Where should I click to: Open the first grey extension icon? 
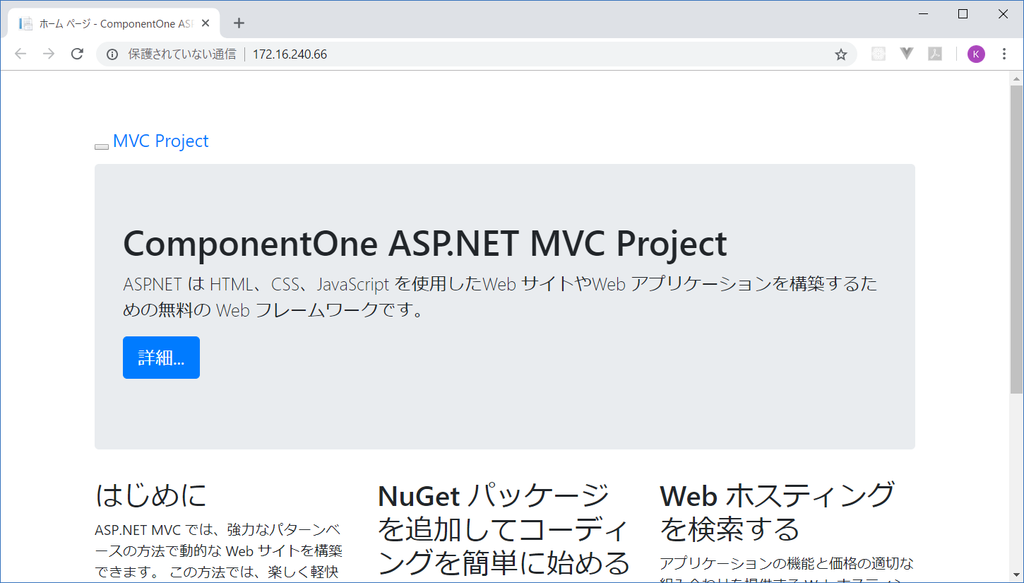click(878, 54)
